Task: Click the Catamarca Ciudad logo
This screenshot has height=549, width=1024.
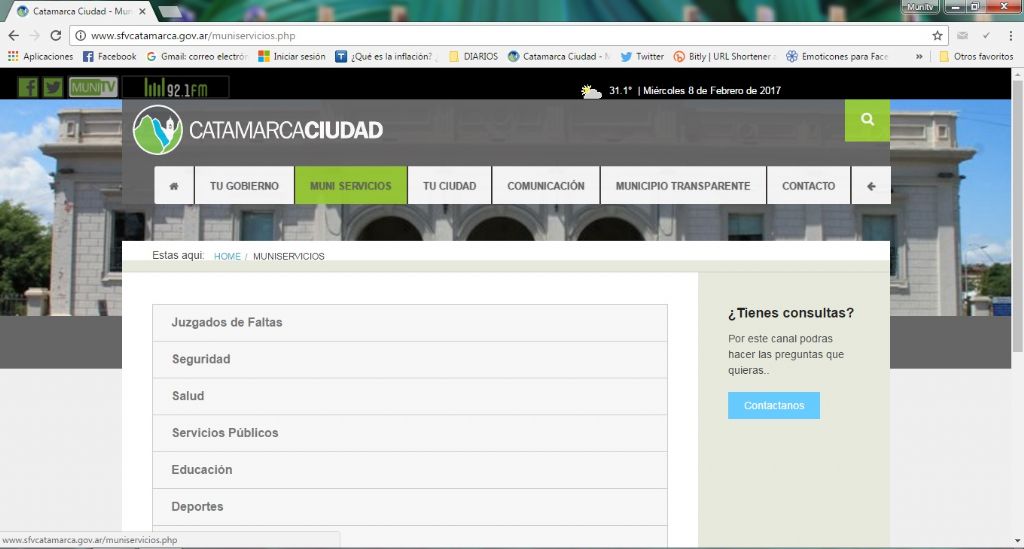Action: click(258, 130)
